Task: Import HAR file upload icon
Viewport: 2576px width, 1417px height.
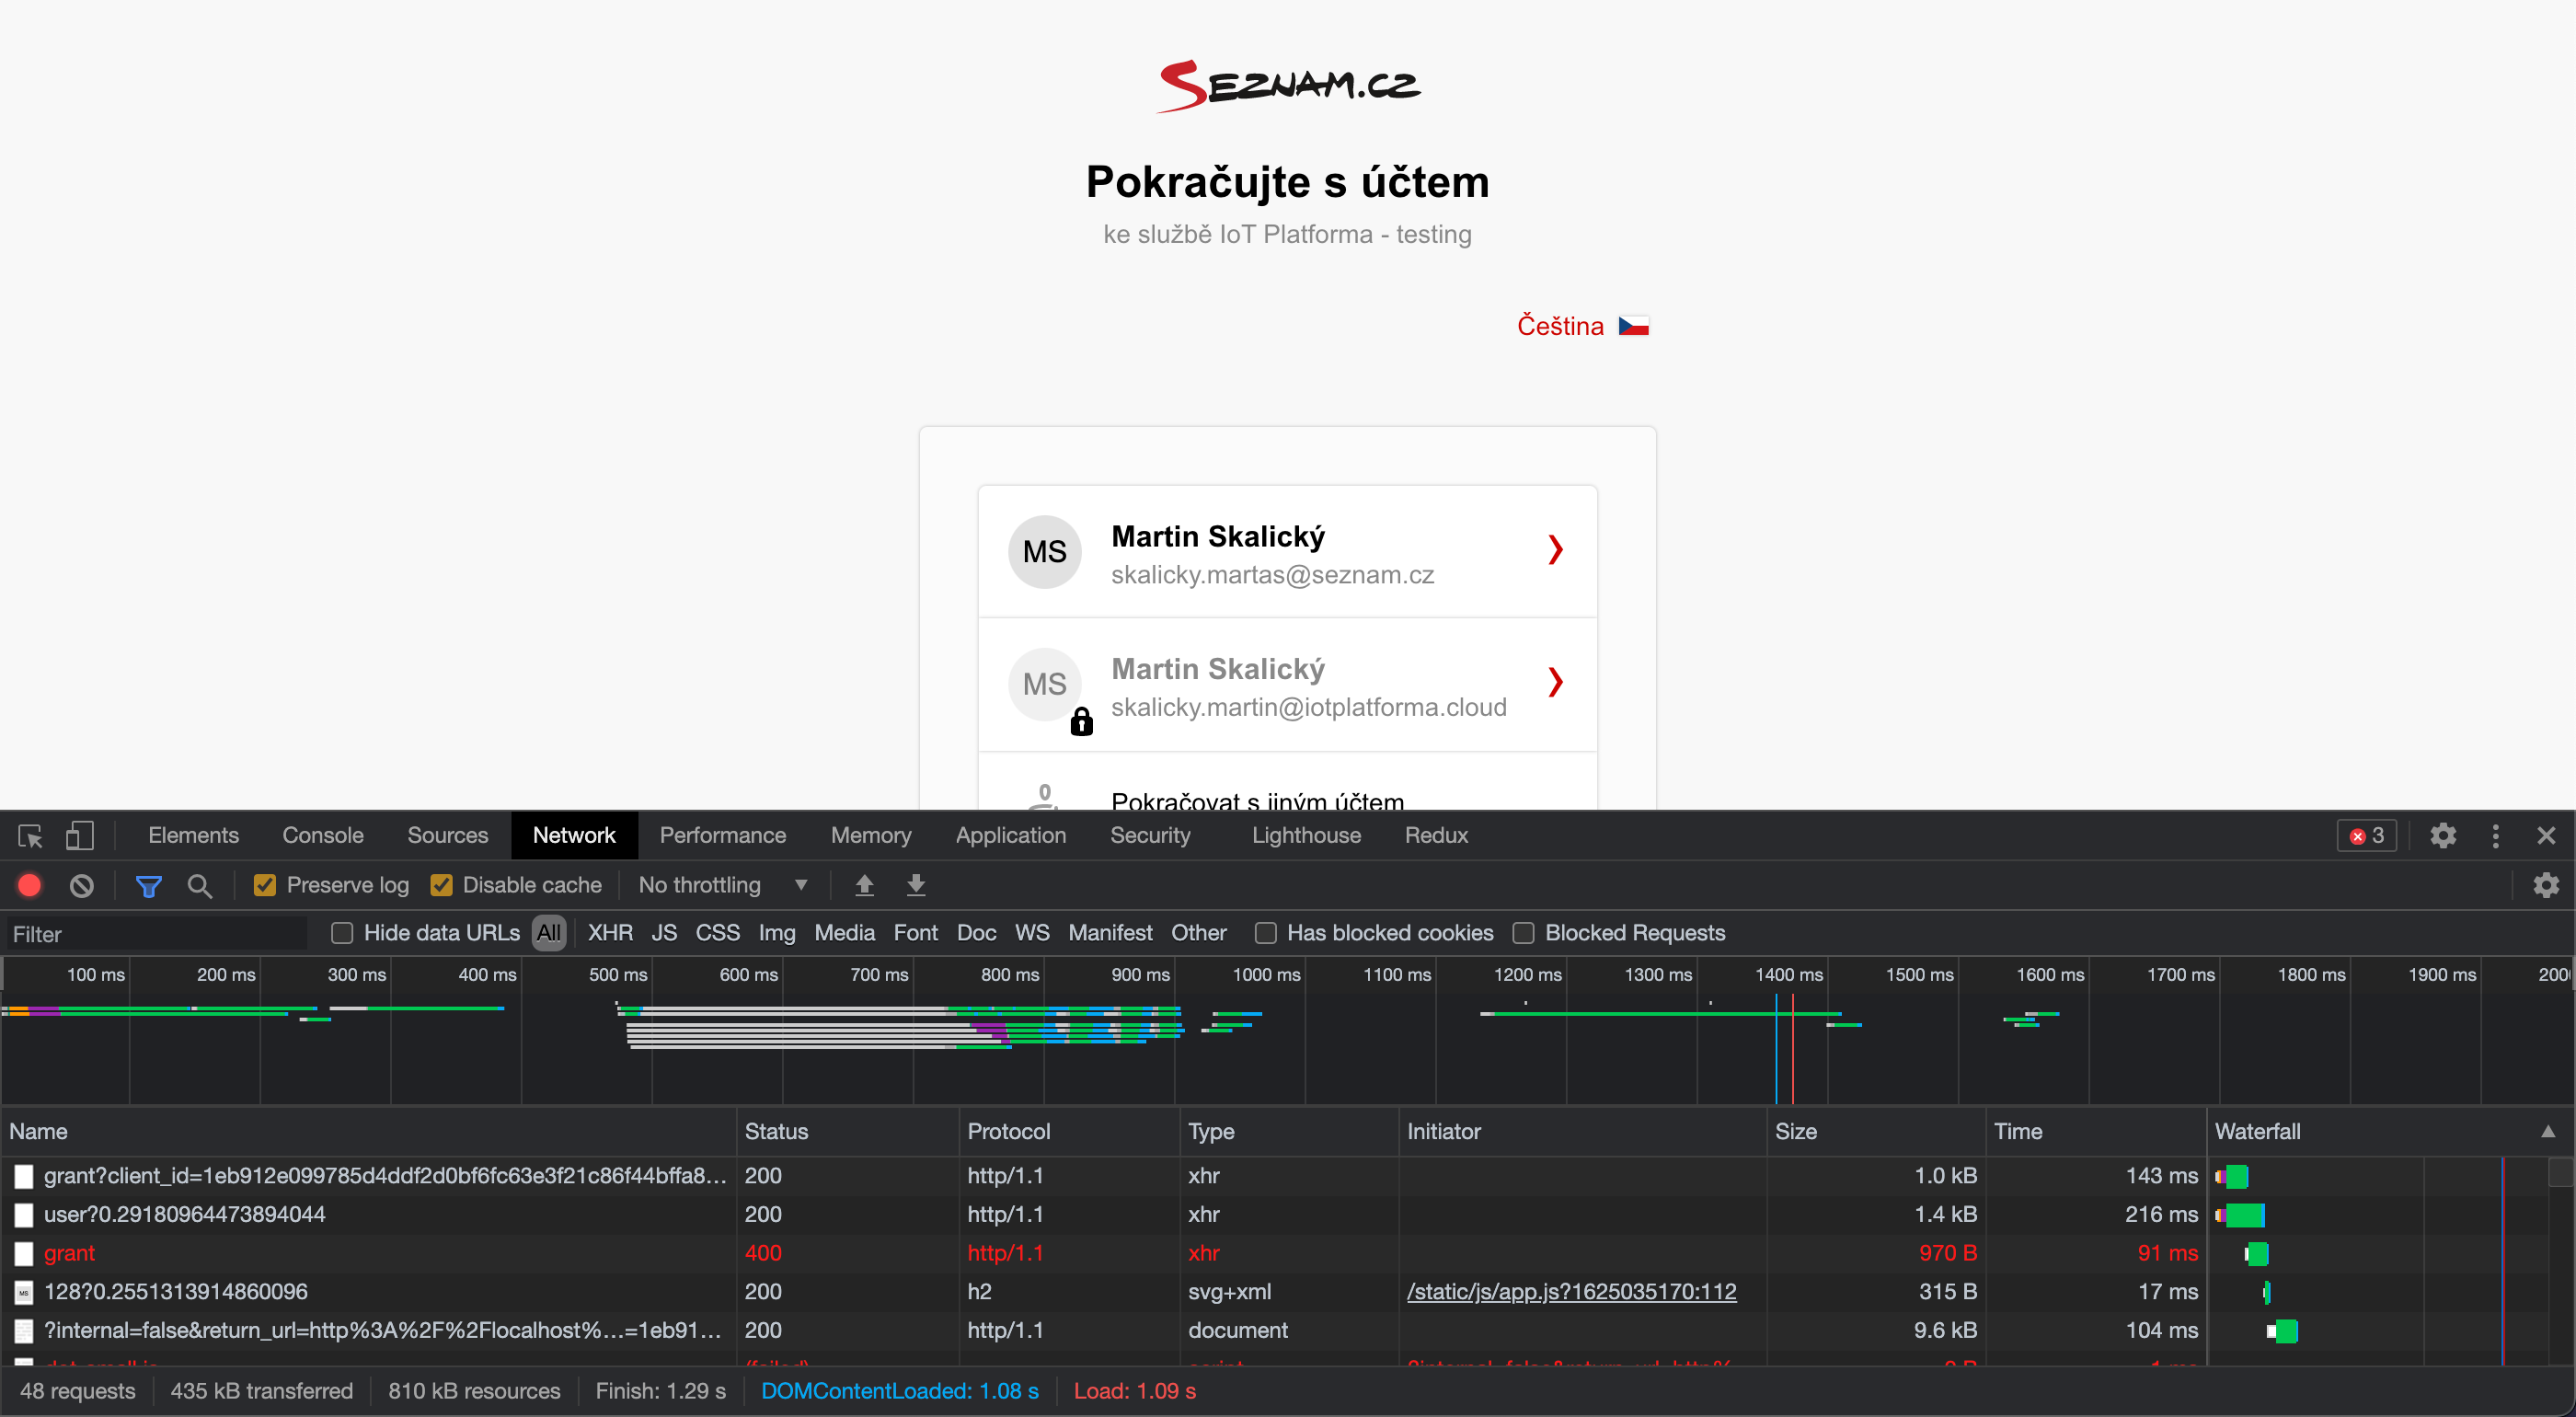Action: click(x=865, y=885)
